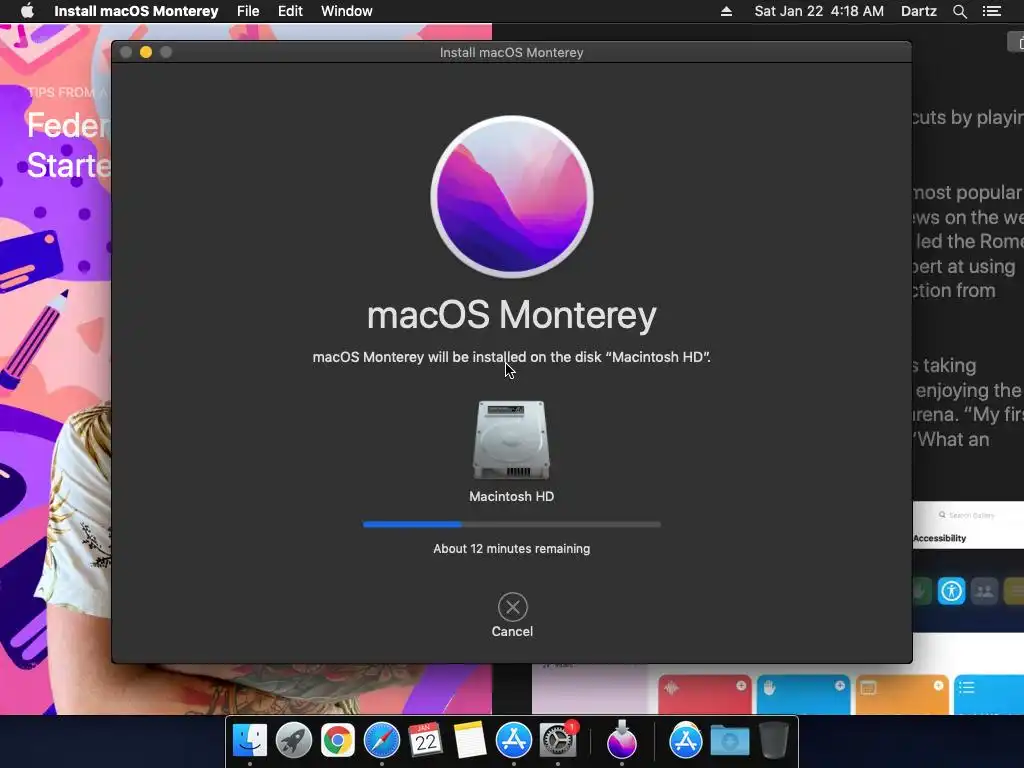Screen dimensions: 1024x768
Task: Open the Downloads folder in the Dock
Action: click(729, 741)
